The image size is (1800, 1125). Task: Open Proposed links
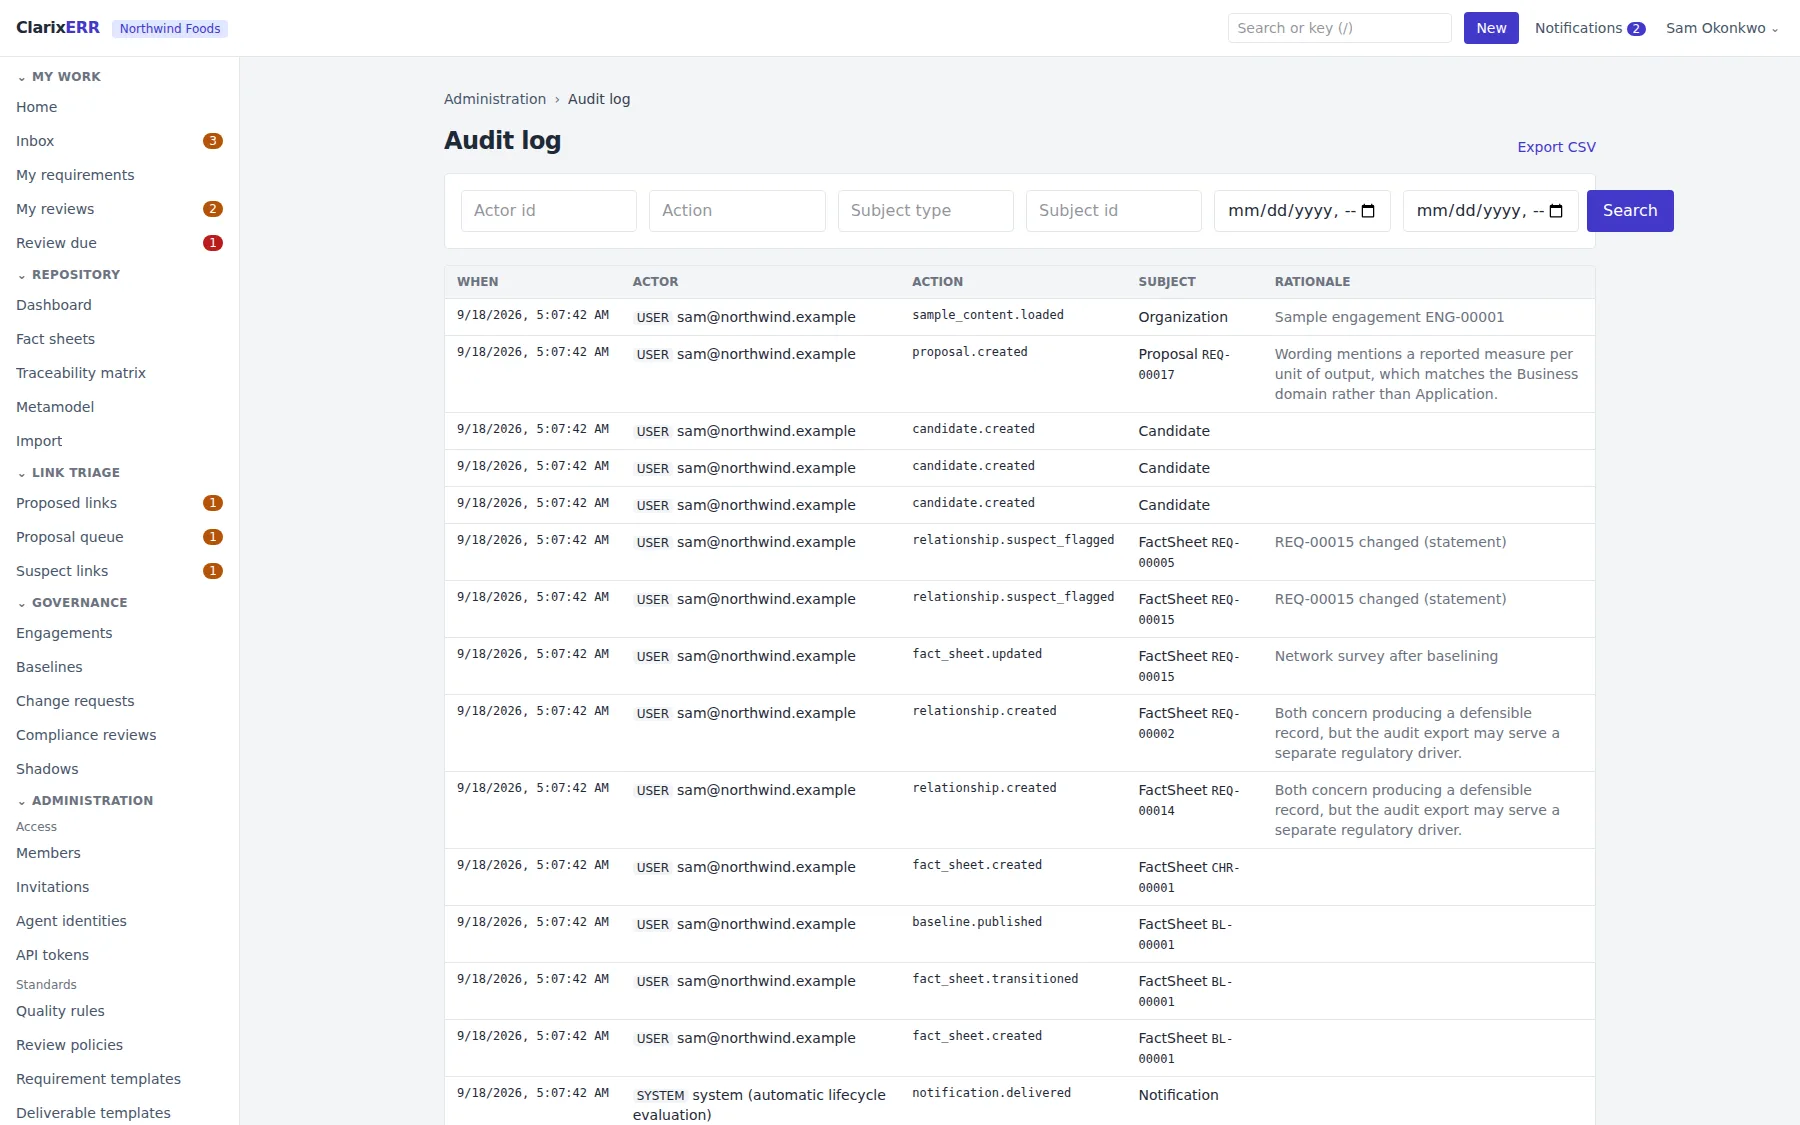pos(119,503)
